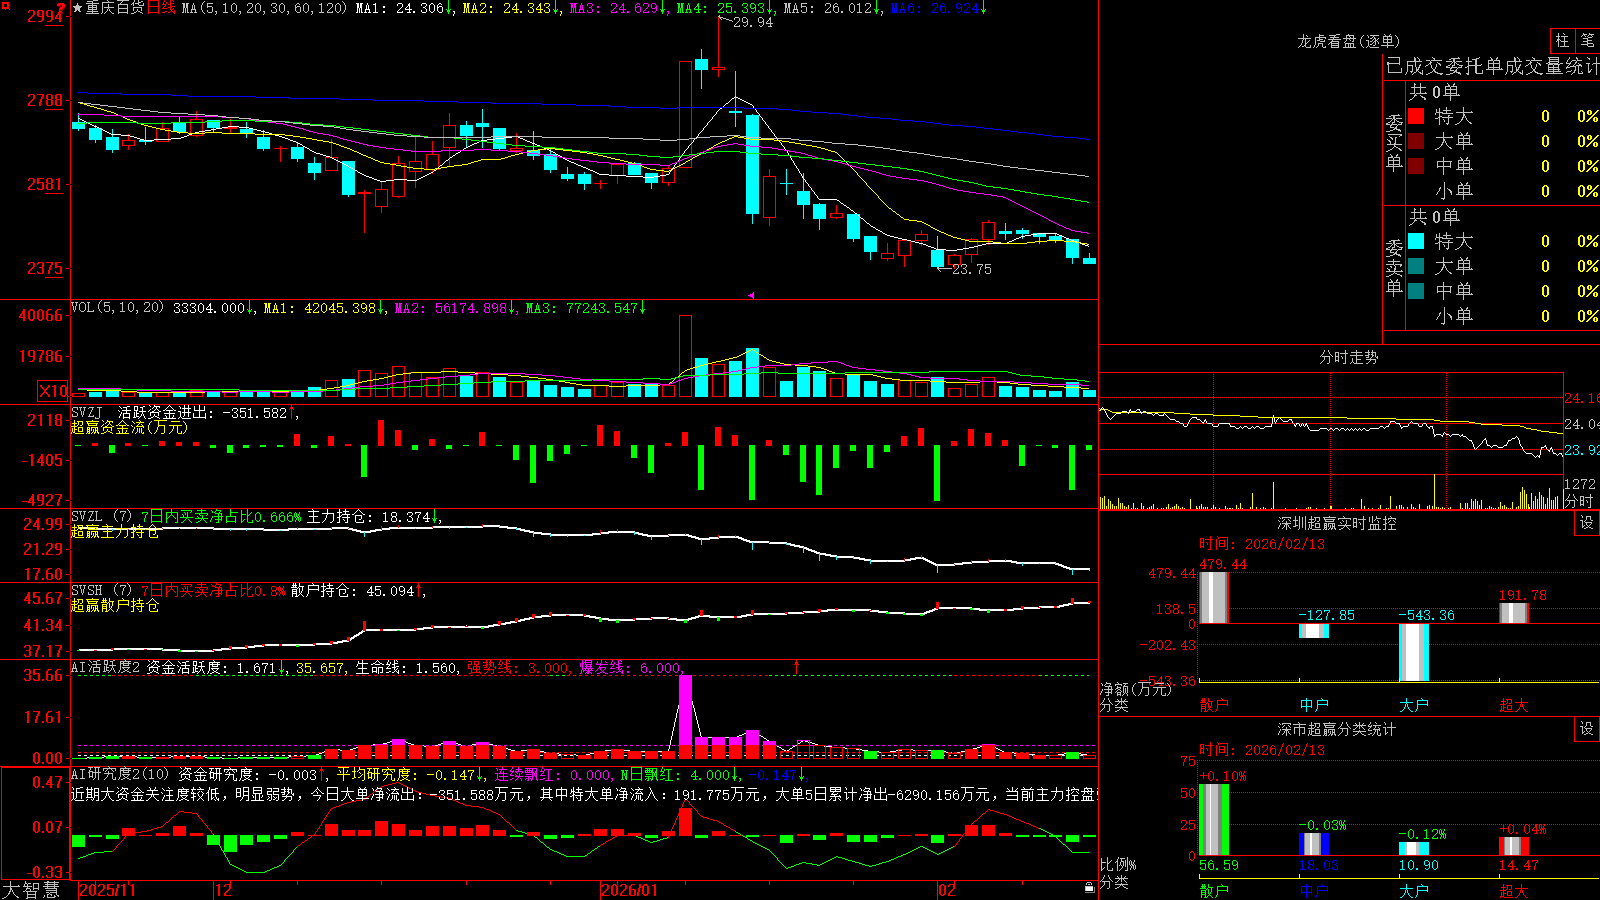Click the 超赢主力持仓 sub-label
1600x900 pixels.
[x=115, y=531]
